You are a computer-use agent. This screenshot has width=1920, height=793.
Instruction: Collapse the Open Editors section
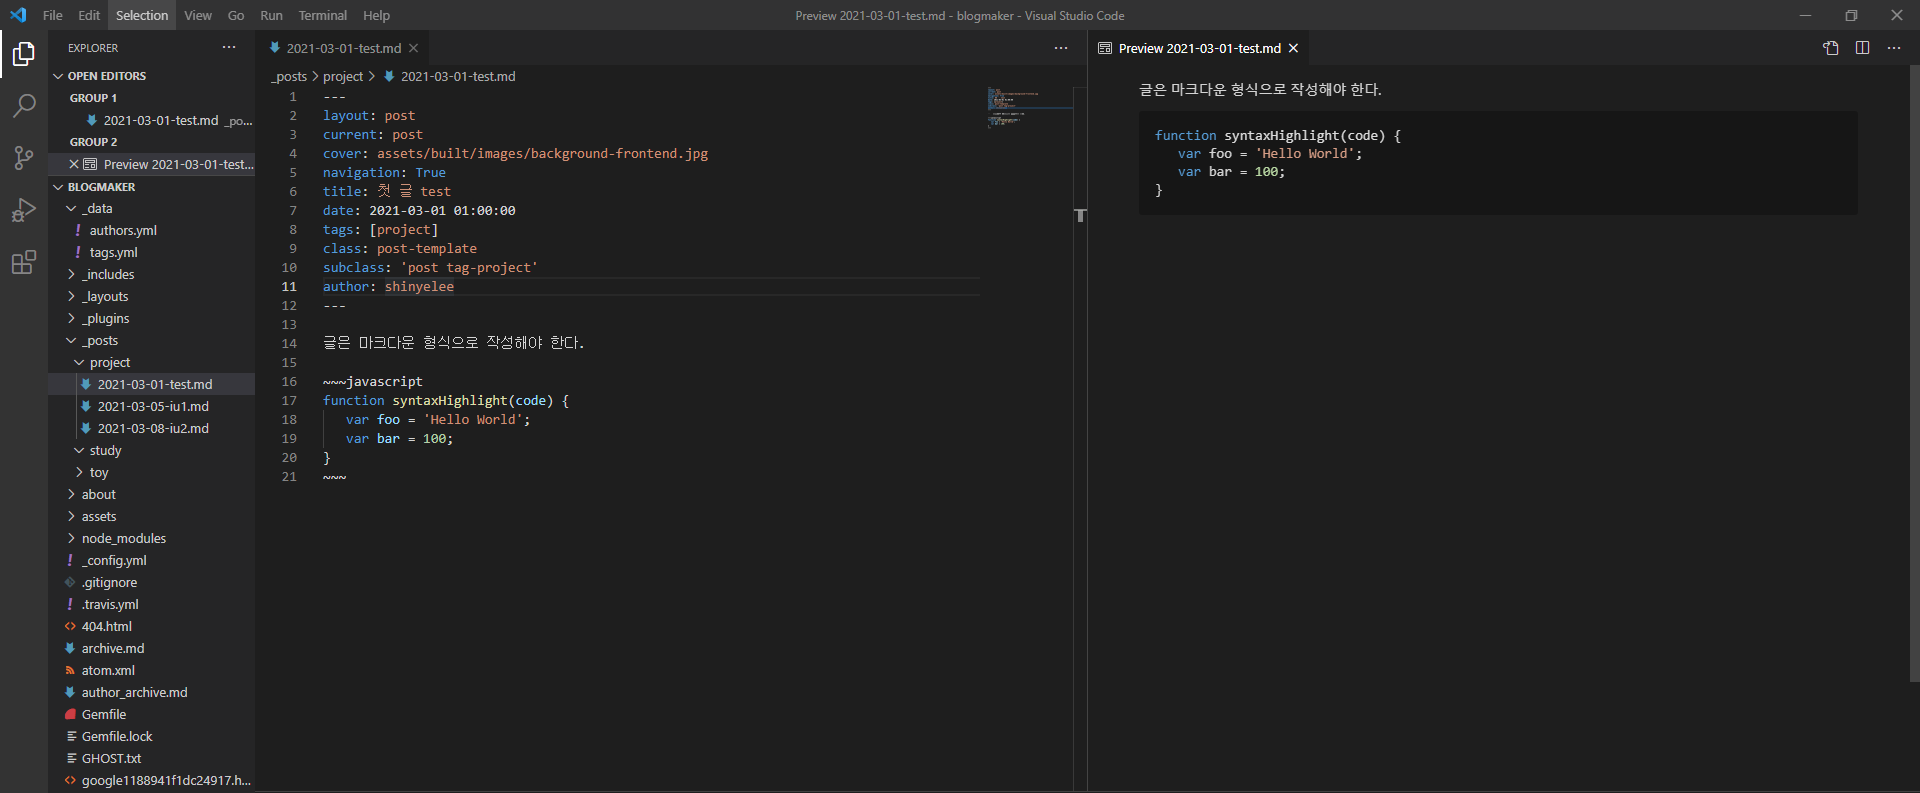point(152,76)
